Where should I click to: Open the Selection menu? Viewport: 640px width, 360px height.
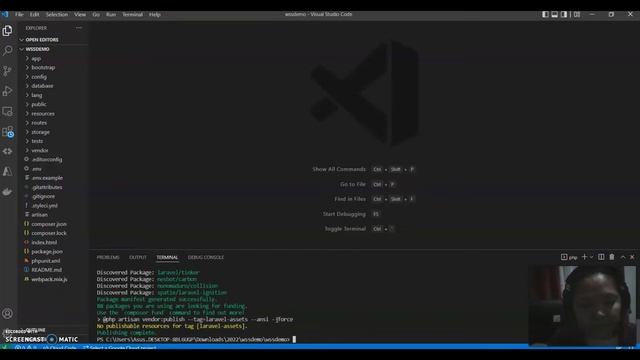(x=57, y=14)
